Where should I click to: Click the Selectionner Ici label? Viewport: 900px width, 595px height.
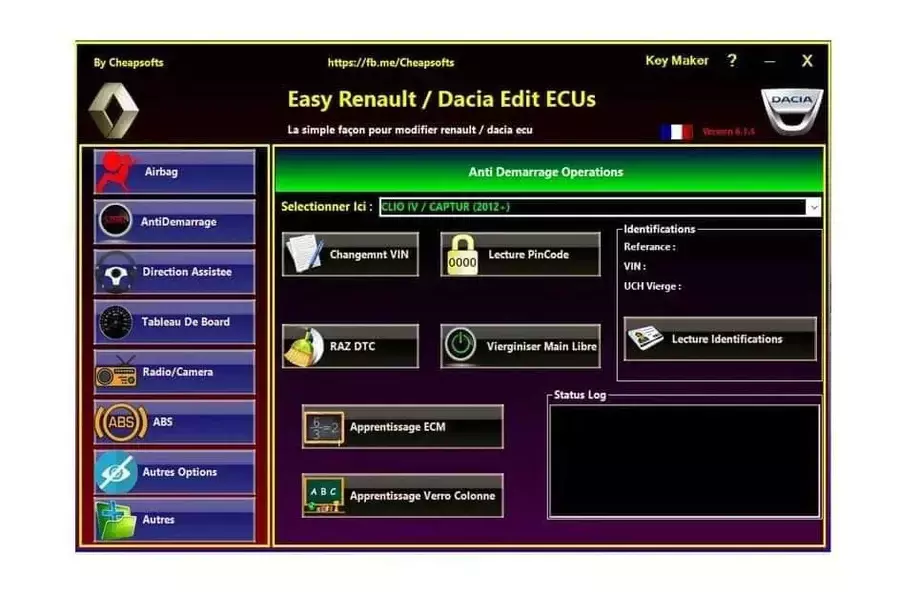coord(327,207)
